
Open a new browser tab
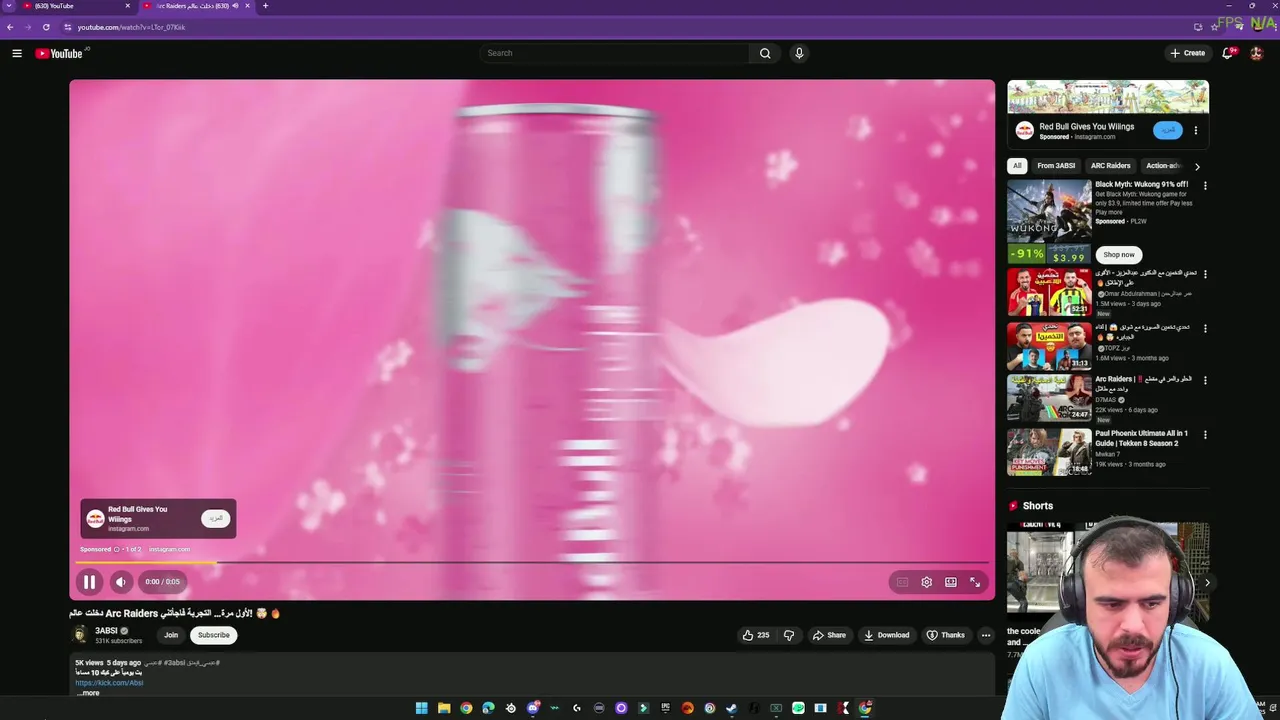point(265,6)
